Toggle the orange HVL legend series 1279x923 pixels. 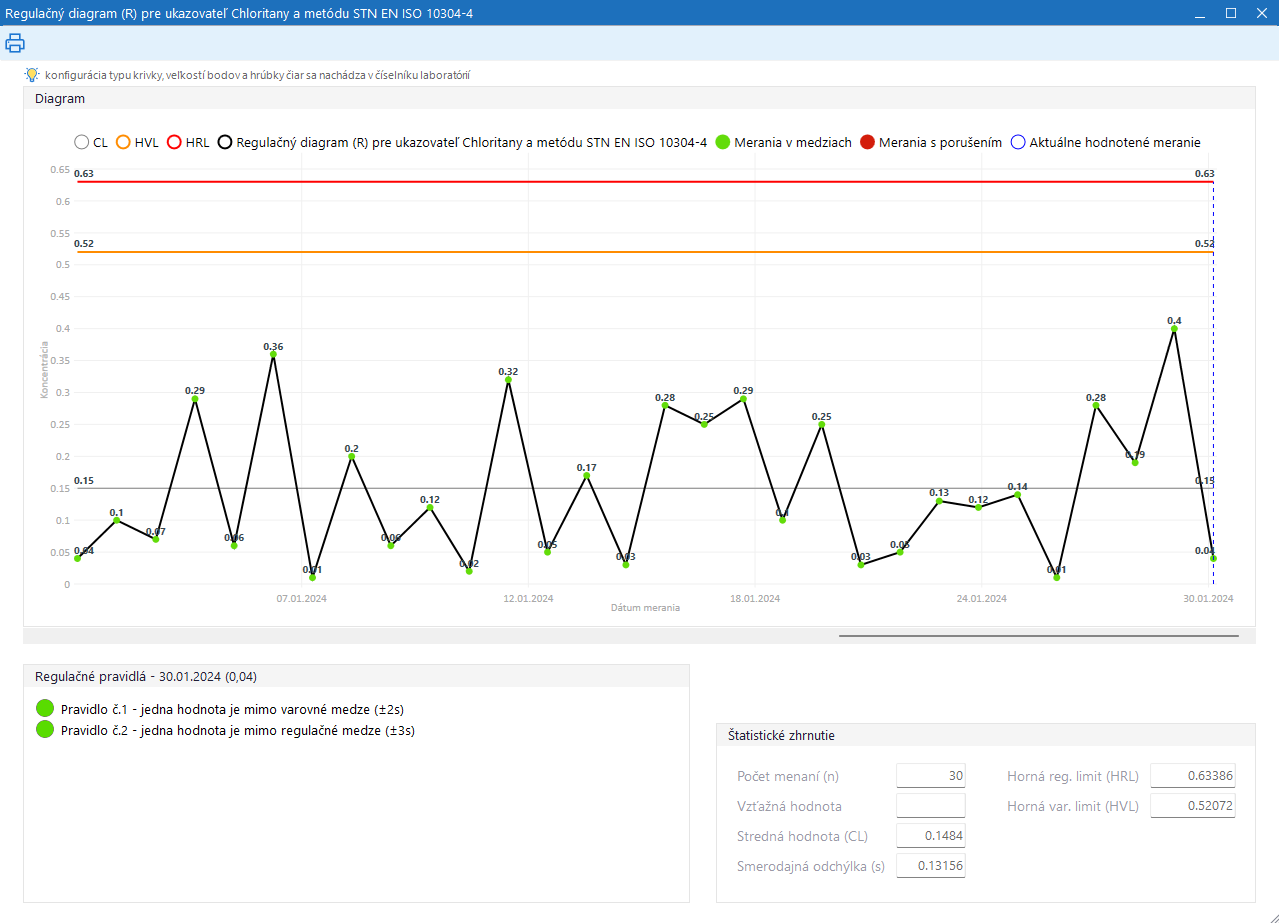coord(124,143)
